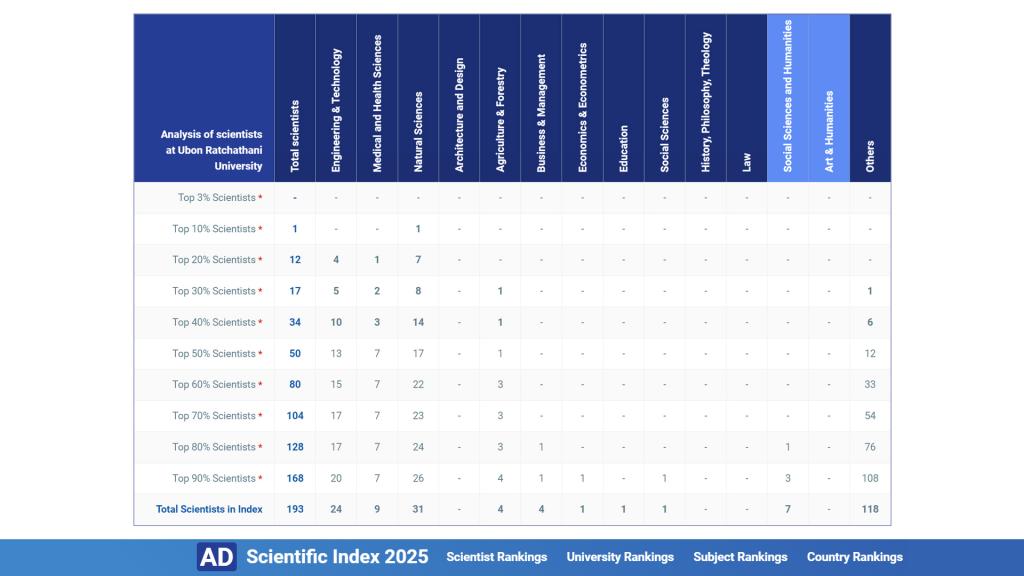This screenshot has height=576, width=1024.
Task: Click total scientists value 80
Action: click(x=295, y=385)
